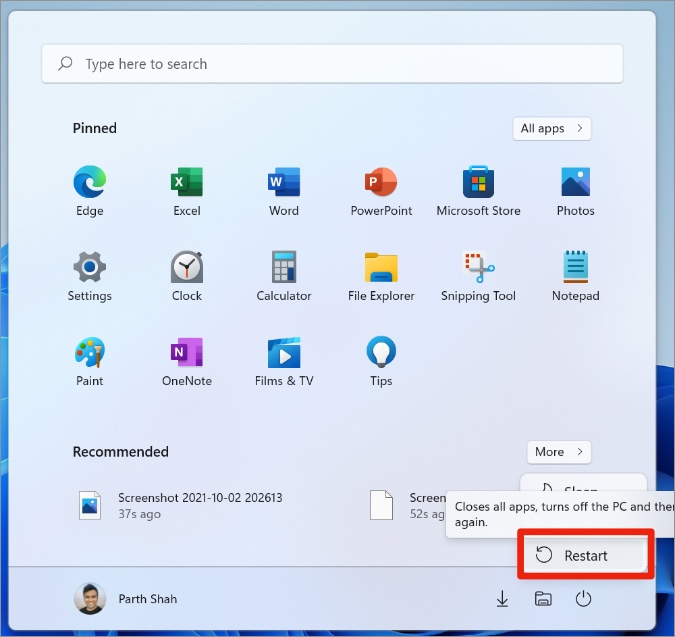Image resolution: width=675 pixels, height=637 pixels.
Task: Open the Microsoft Store app
Action: point(478,191)
